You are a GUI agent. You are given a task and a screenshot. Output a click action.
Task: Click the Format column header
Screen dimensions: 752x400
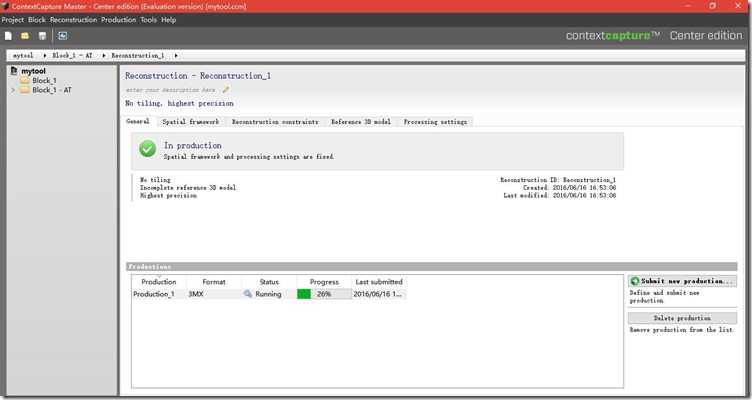pos(214,282)
